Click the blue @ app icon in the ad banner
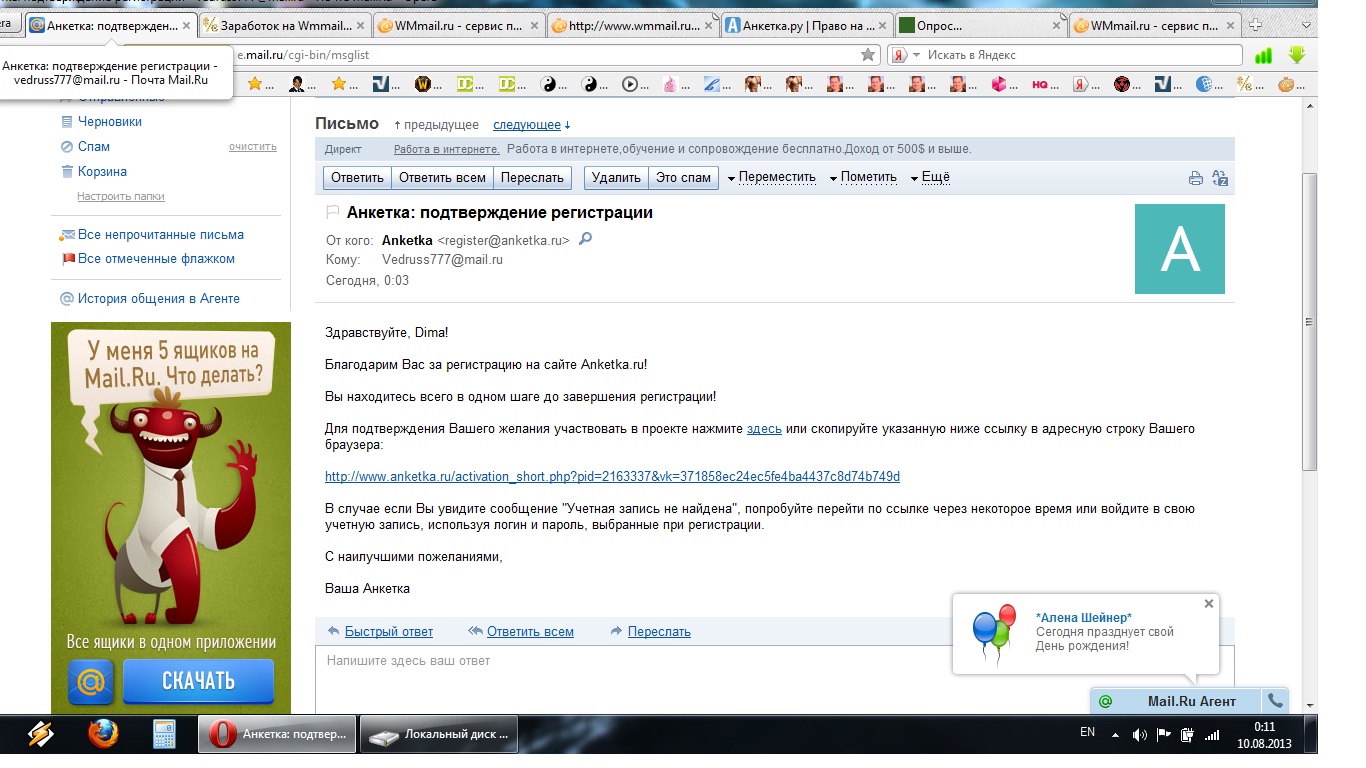The image size is (1366, 768). point(90,682)
